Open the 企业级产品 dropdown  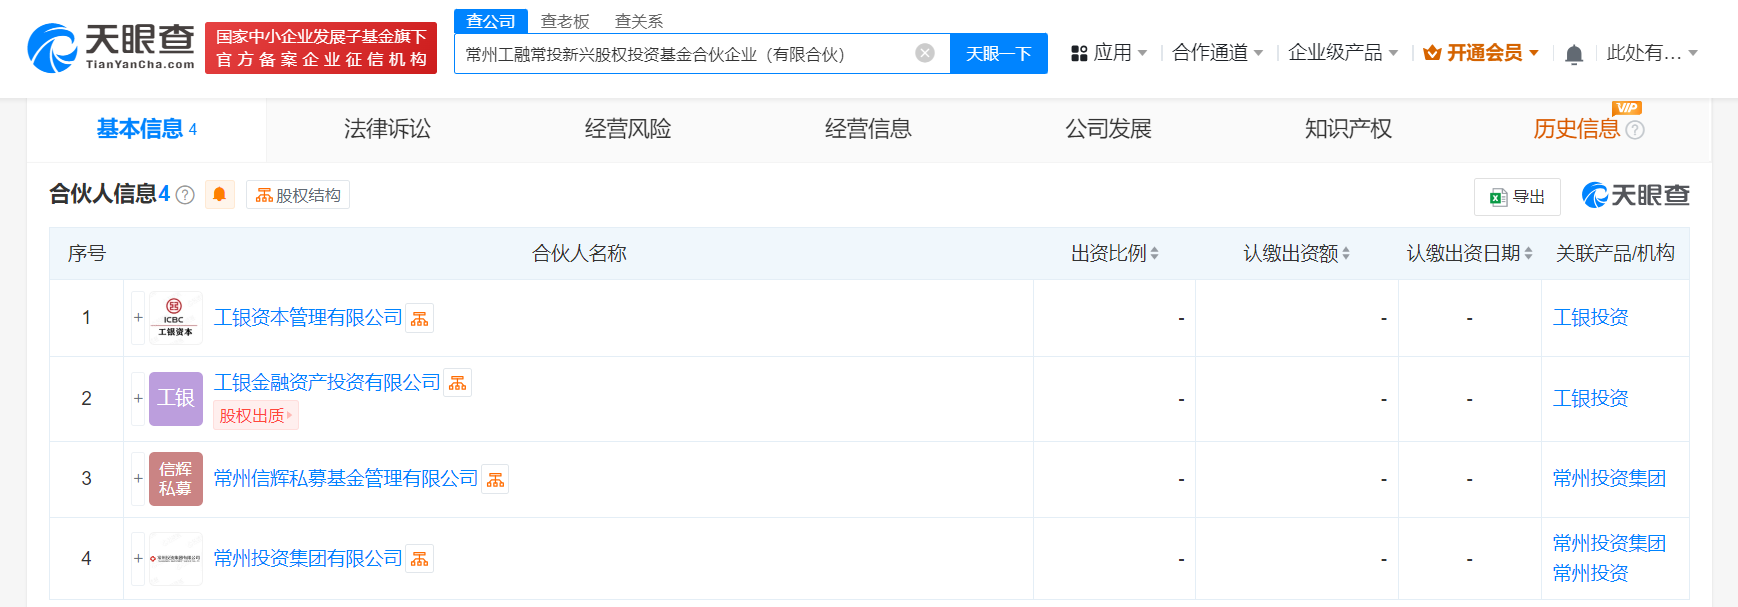[1342, 53]
